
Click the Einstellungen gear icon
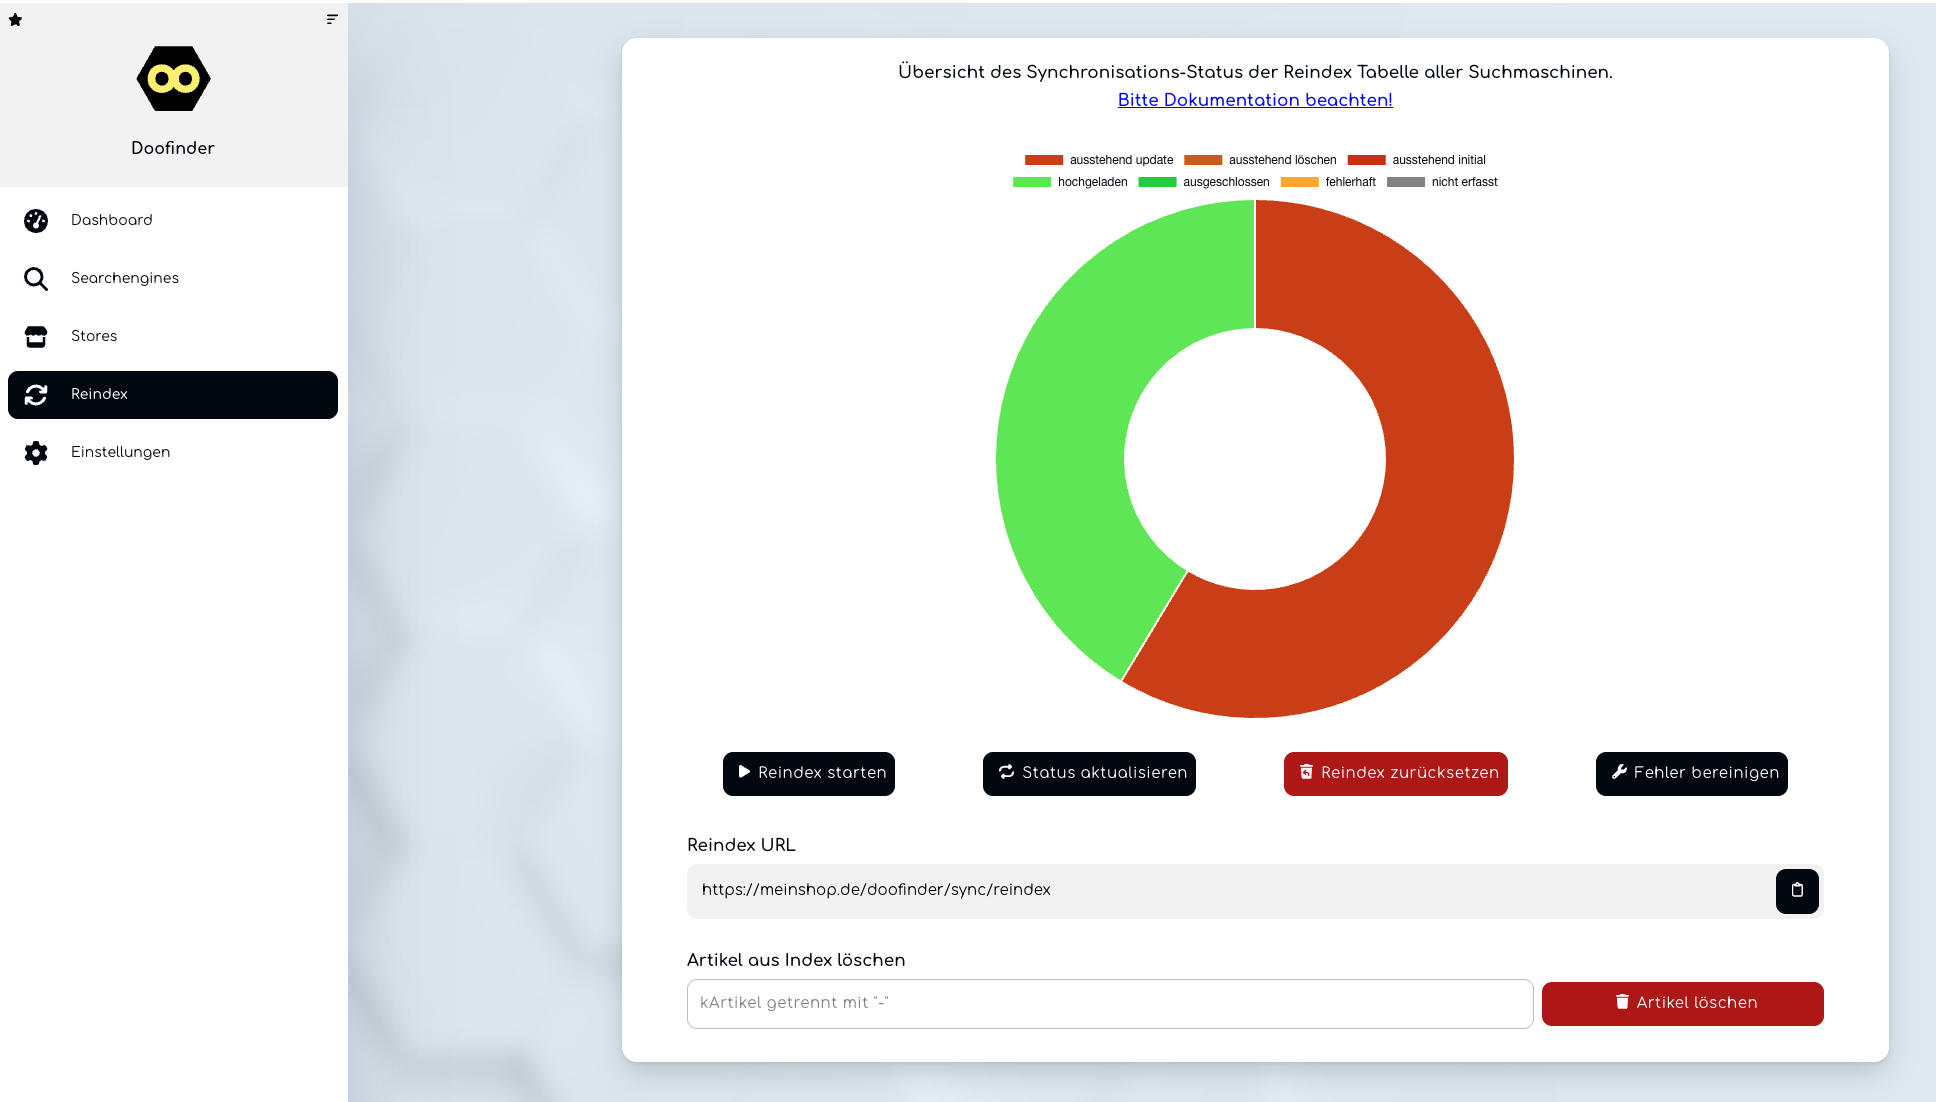[36, 453]
